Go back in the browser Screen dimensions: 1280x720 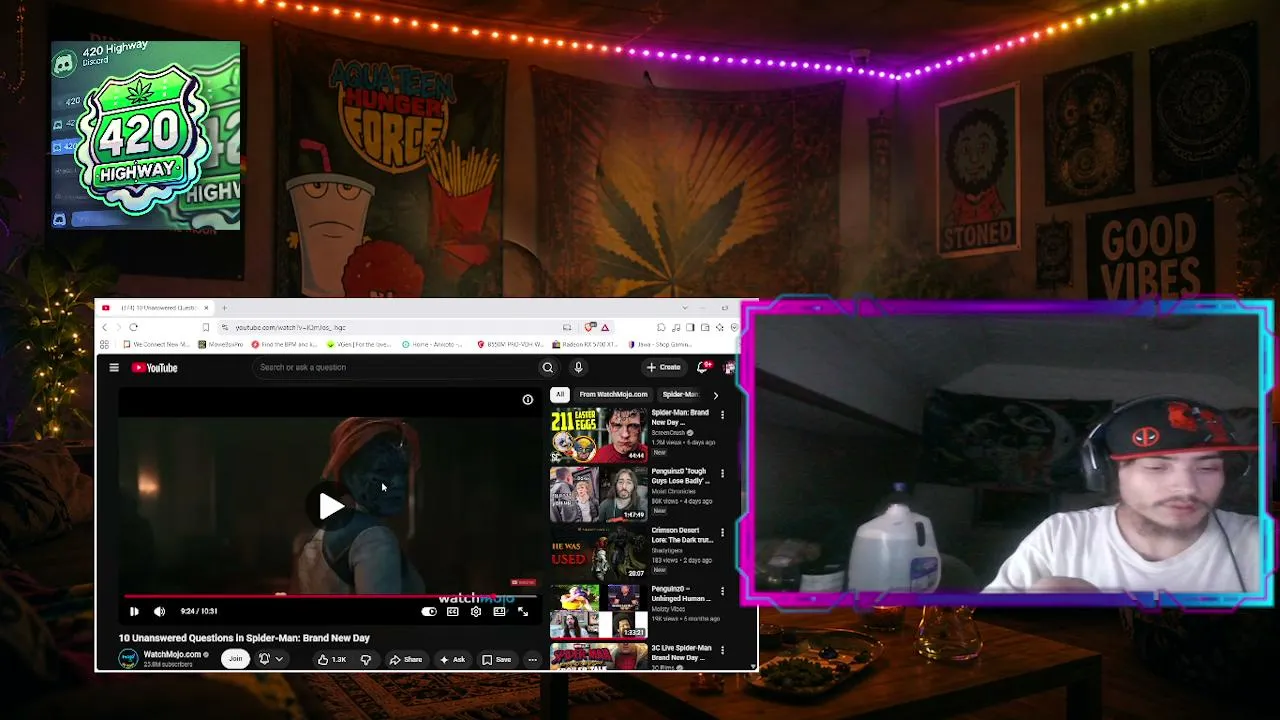click(x=104, y=327)
